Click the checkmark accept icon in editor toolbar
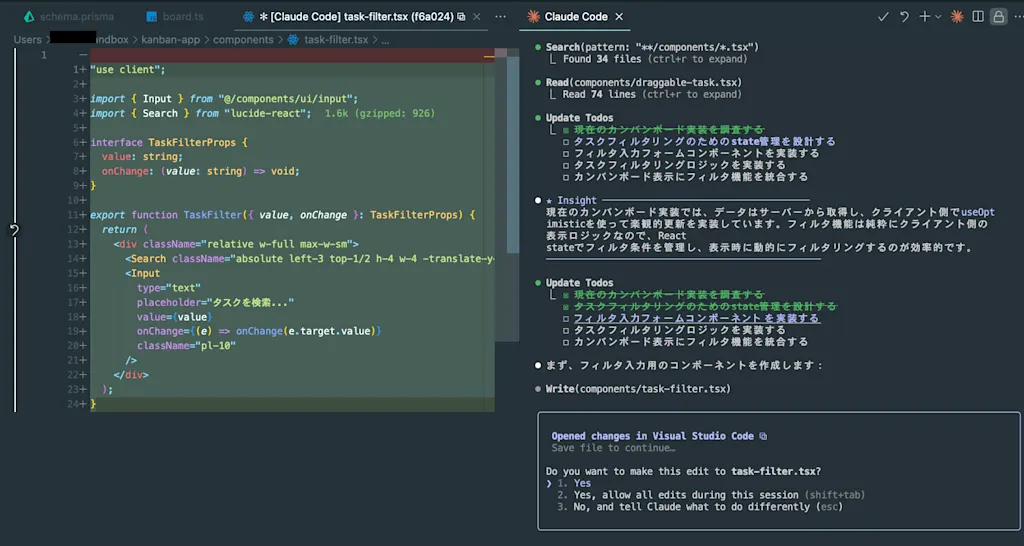1024x546 pixels. (x=883, y=17)
